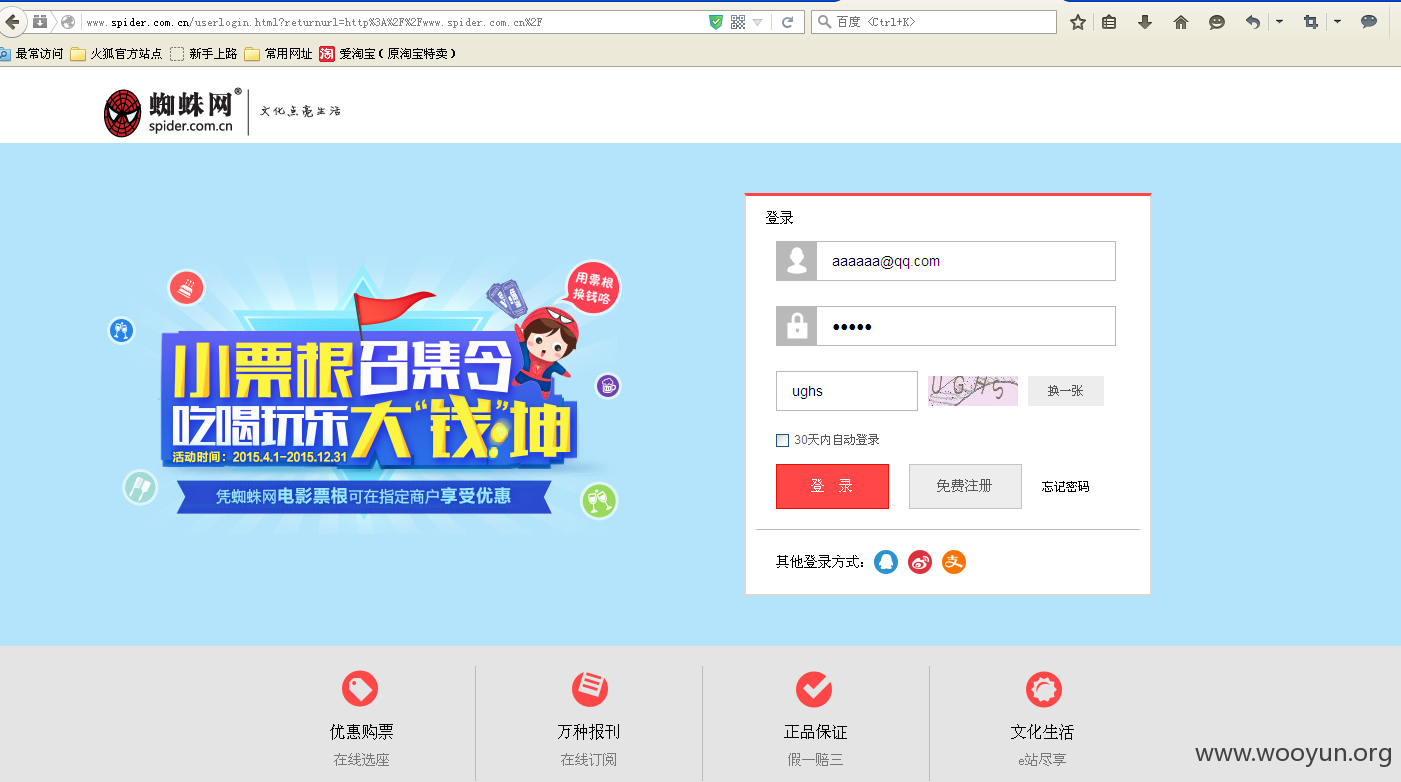Open 爱淘宝 bookmark
Screen dimensions: 1401x782
[x=388, y=54]
